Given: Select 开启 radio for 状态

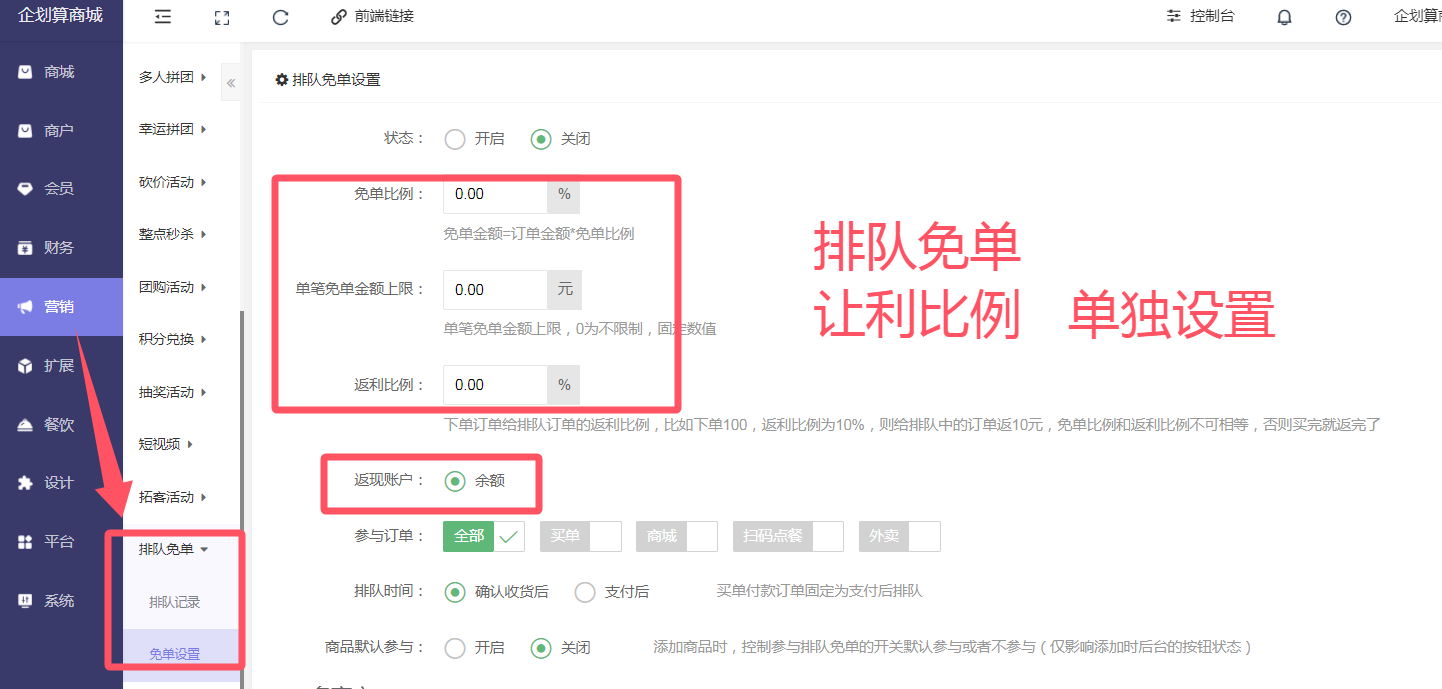Looking at the screenshot, I should coord(455,139).
